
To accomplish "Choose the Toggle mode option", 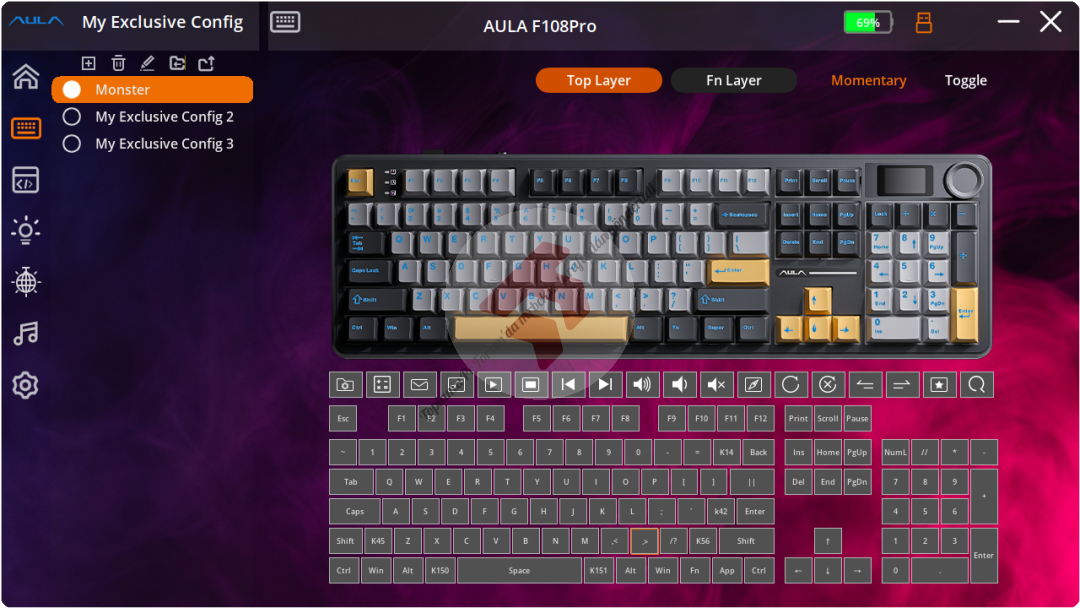I will (966, 81).
